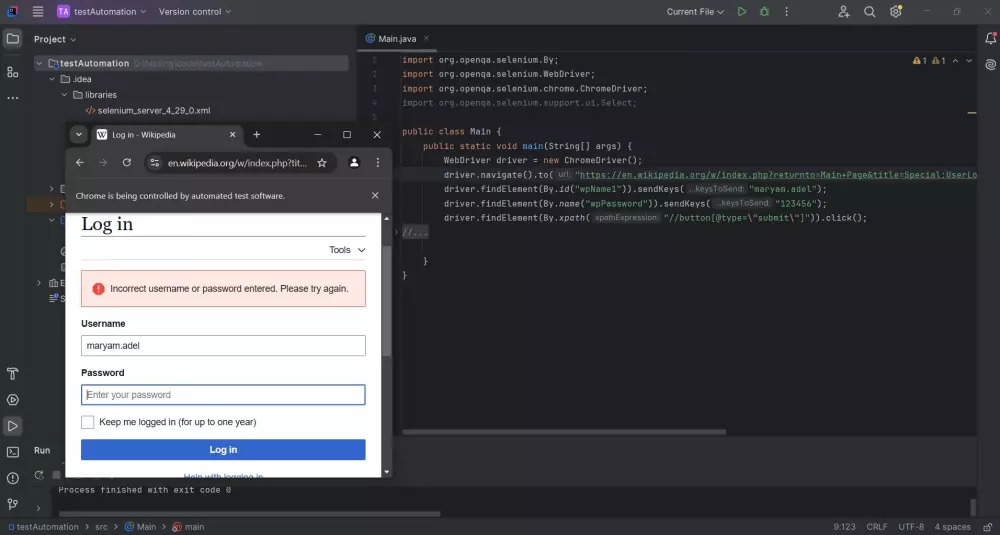Screen dimensions: 1000x535
Task: Open the Version control dropdown
Action: (195, 11)
